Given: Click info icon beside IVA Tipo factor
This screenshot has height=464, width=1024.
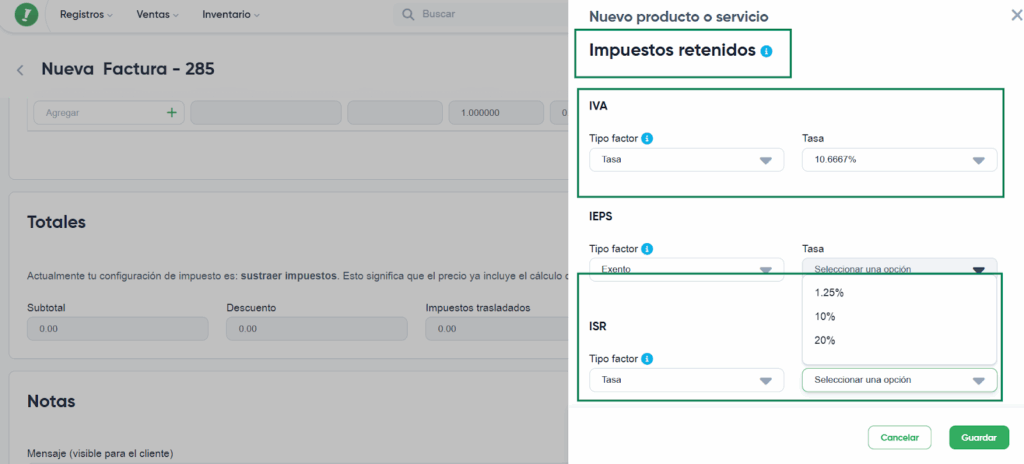Looking at the screenshot, I should click(x=647, y=138).
